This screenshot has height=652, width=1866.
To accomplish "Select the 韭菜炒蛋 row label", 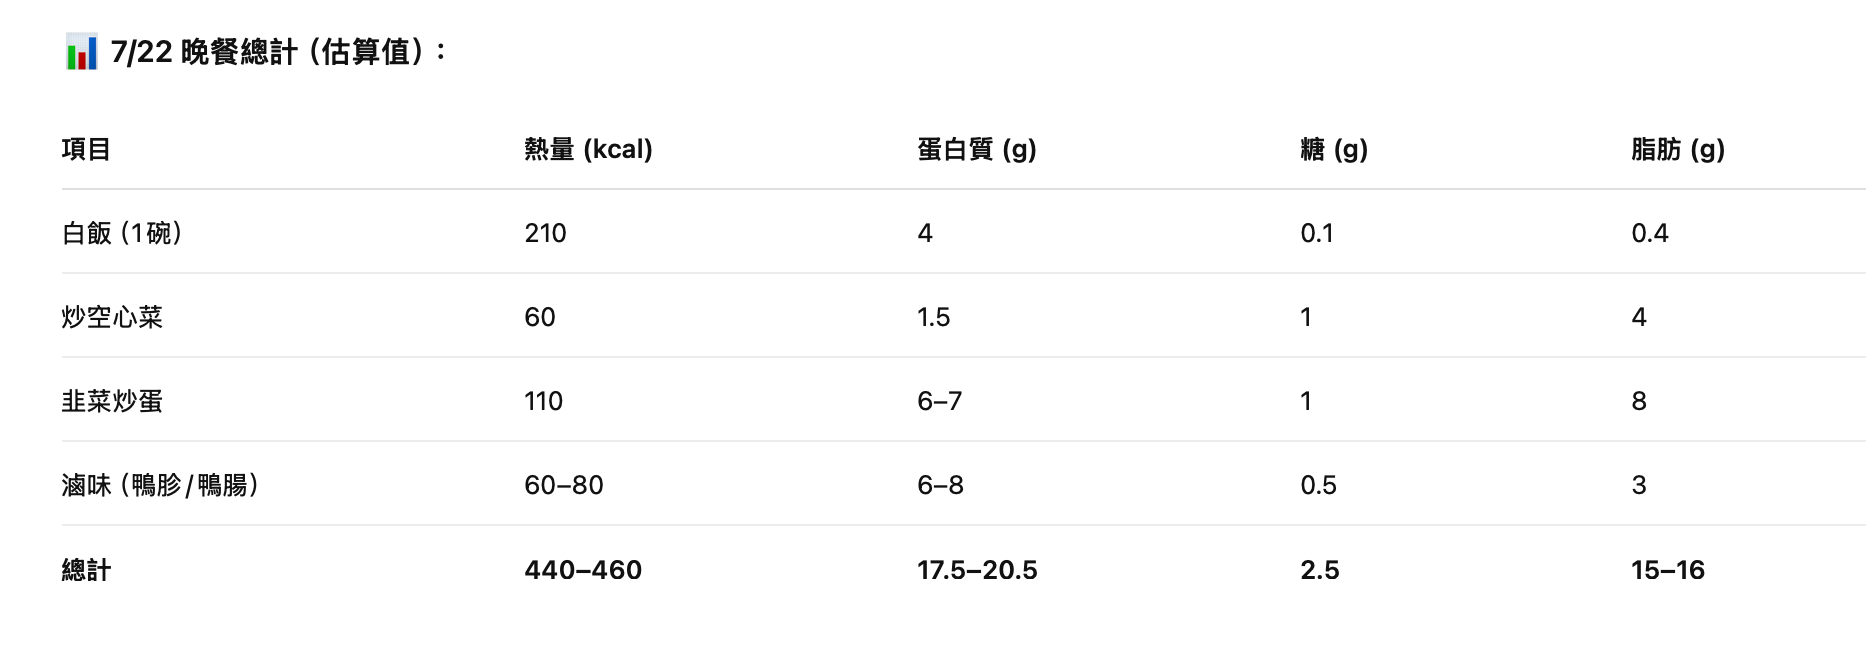I will pos(112,401).
